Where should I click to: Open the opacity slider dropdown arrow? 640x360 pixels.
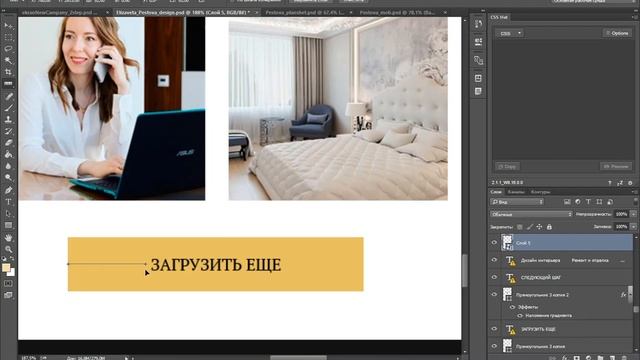[633, 214]
